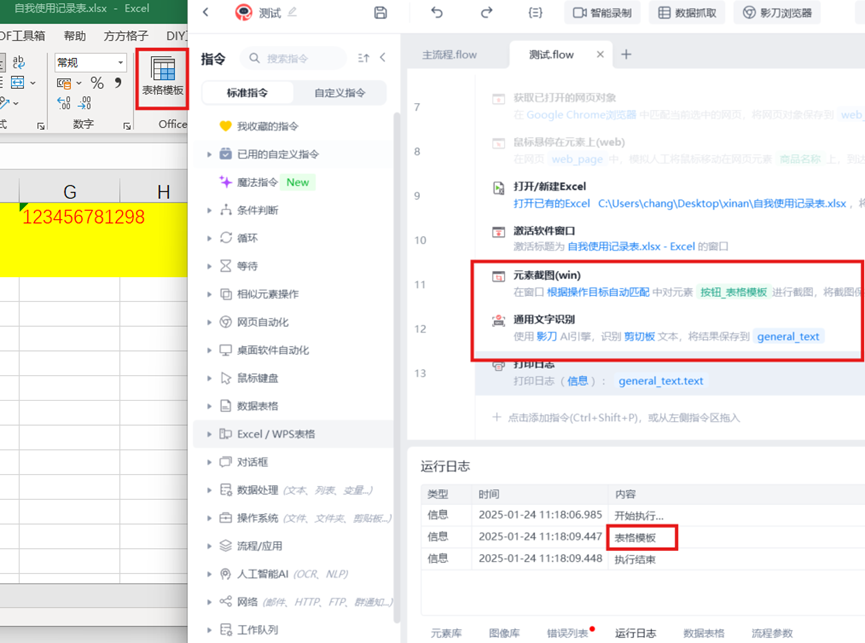Image resolution: width=865 pixels, height=643 pixels.
Task: Select the 通用文字识别 step
Action: (x=670, y=328)
